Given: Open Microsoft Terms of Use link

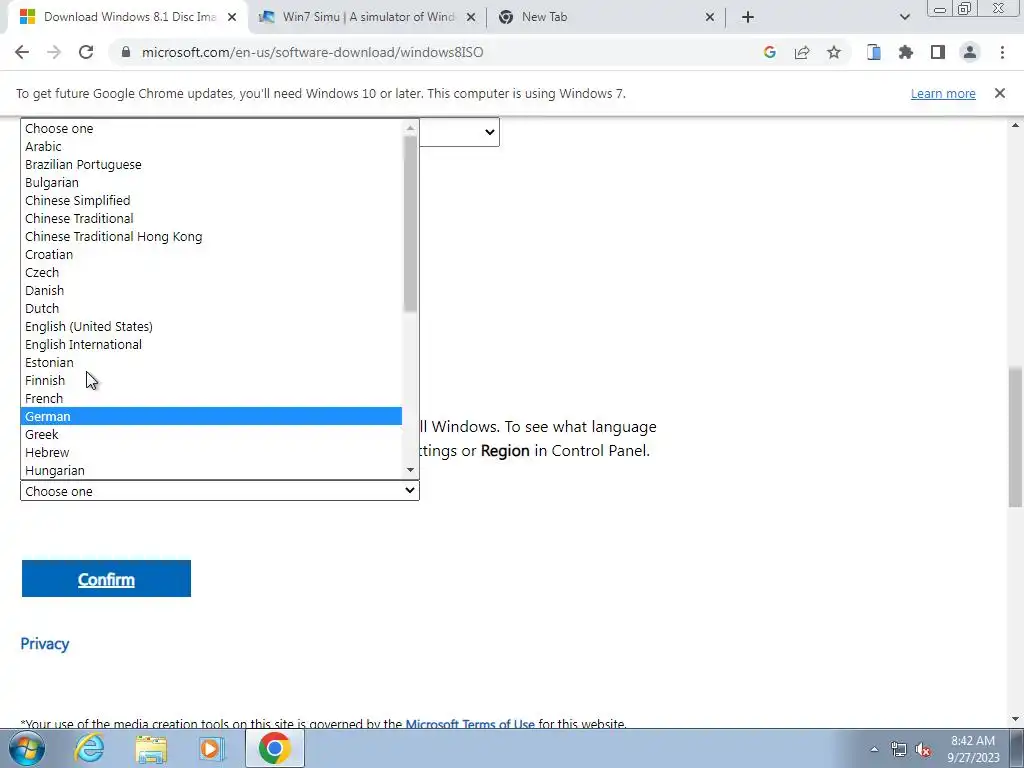Looking at the screenshot, I should tap(470, 724).
